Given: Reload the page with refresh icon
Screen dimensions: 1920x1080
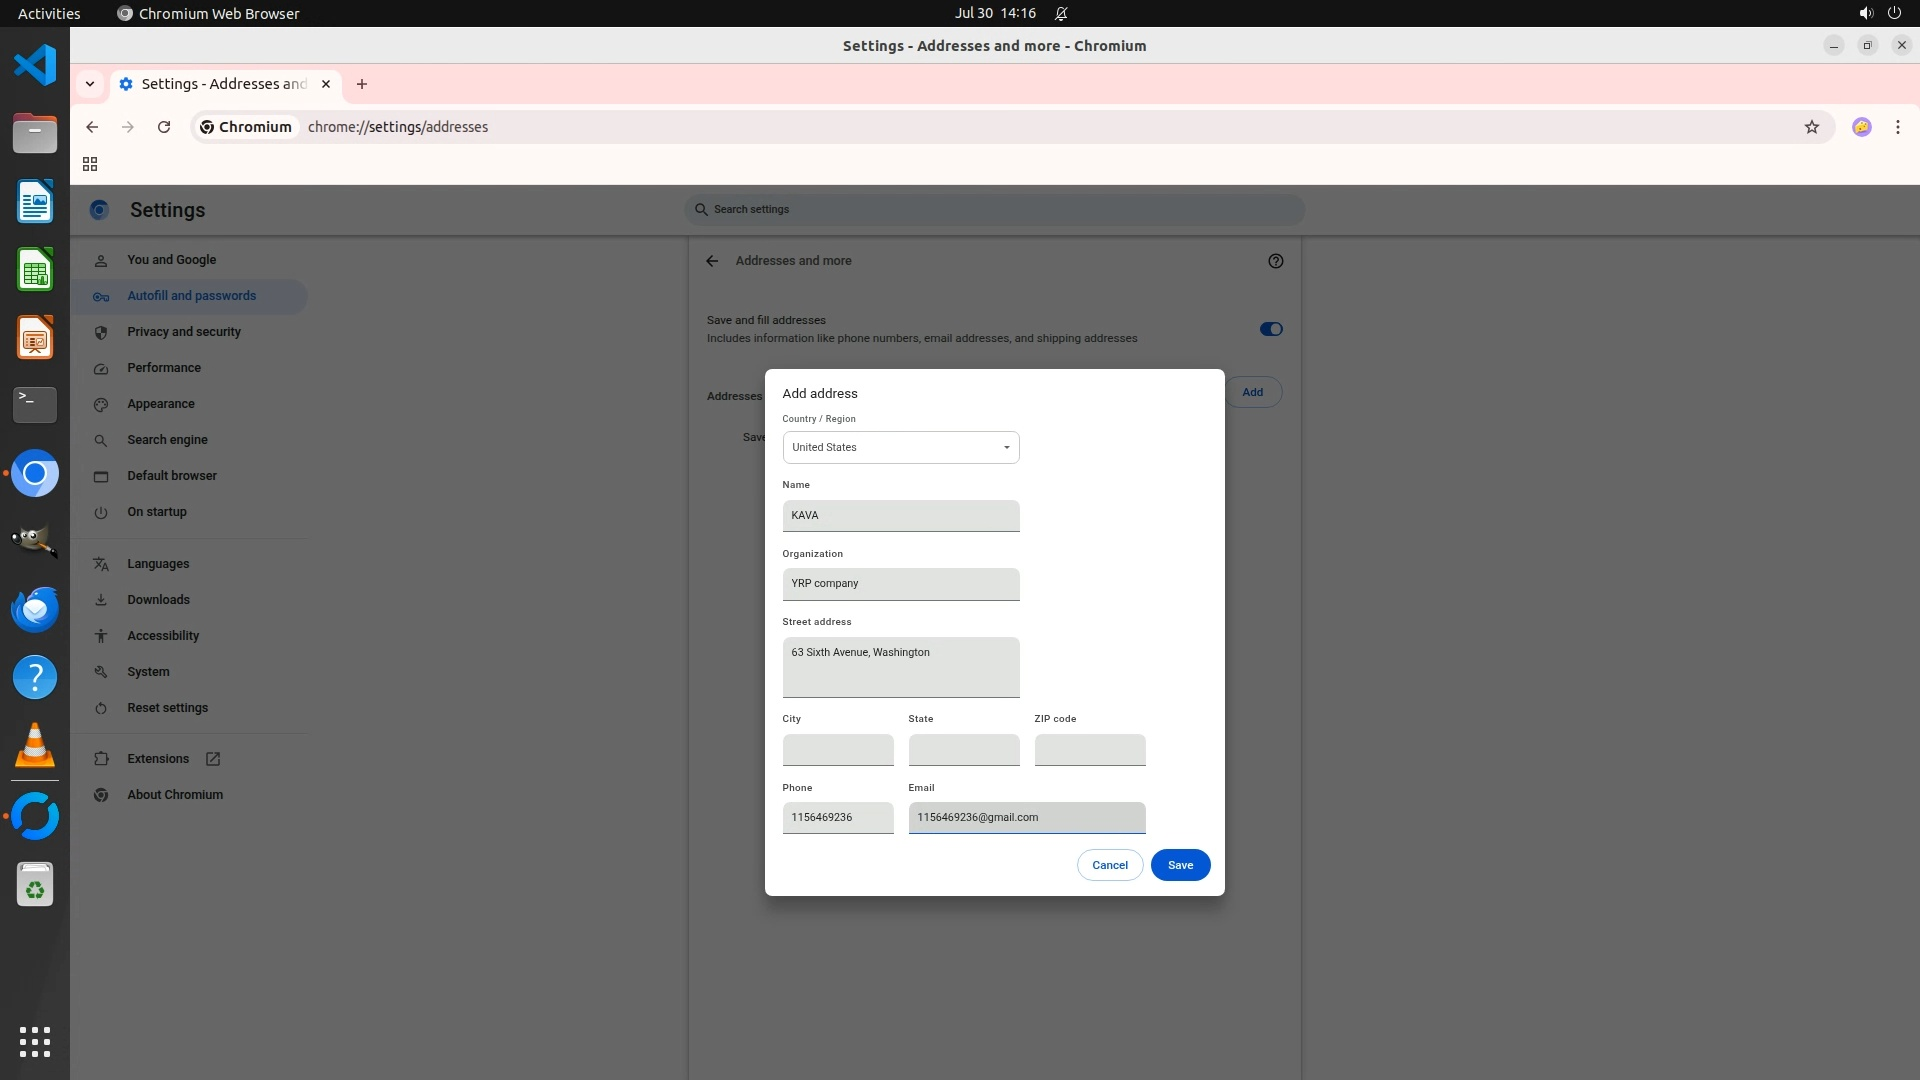Looking at the screenshot, I should click(x=164, y=127).
